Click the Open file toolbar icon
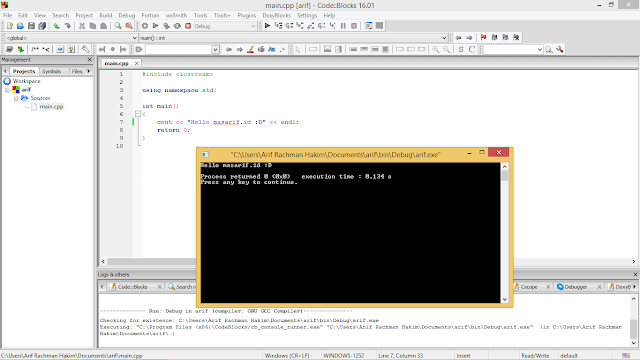Viewport: 640px width, 360px height. [x=20, y=26]
